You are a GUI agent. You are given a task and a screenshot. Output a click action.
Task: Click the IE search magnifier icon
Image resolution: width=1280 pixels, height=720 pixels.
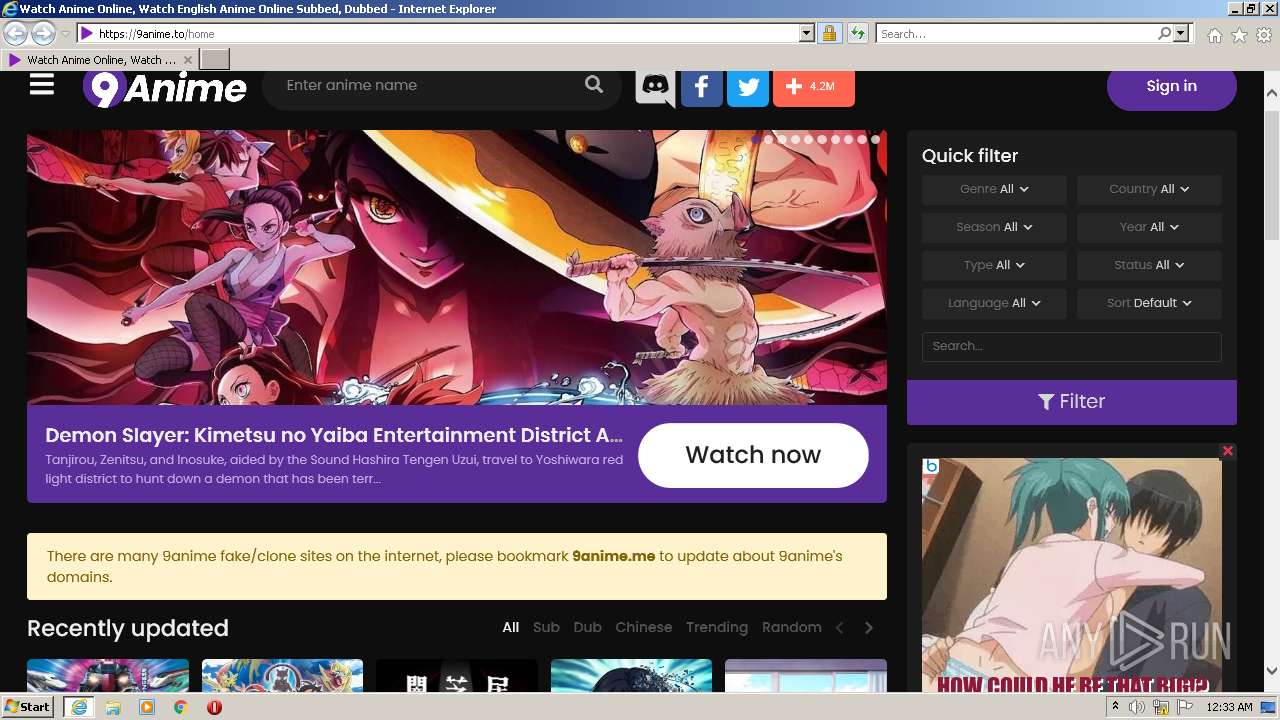pyautogui.click(x=1164, y=33)
